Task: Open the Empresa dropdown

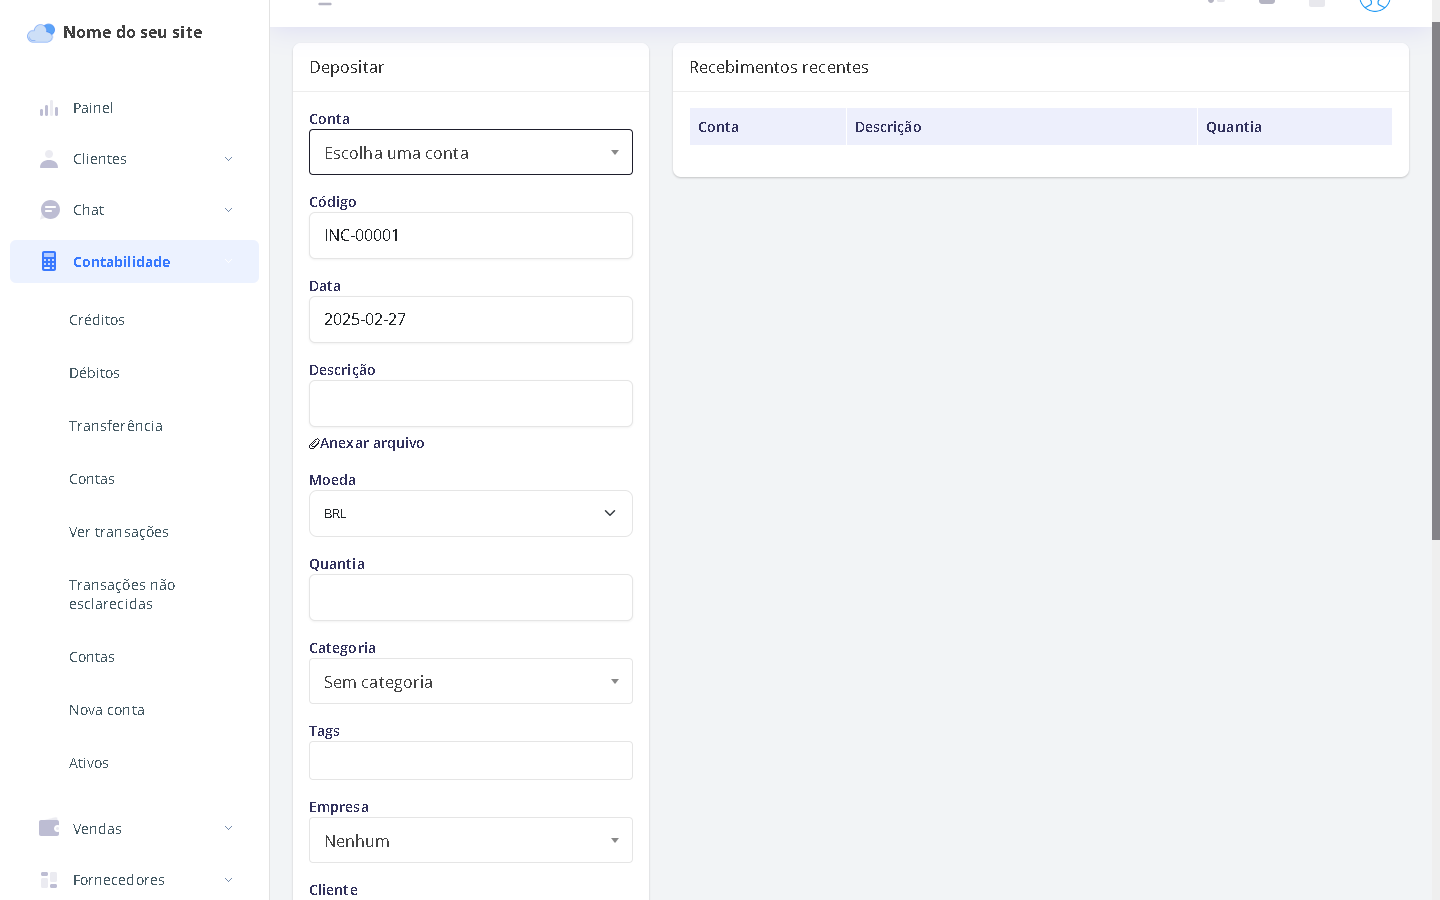Action: [x=470, y=841]
